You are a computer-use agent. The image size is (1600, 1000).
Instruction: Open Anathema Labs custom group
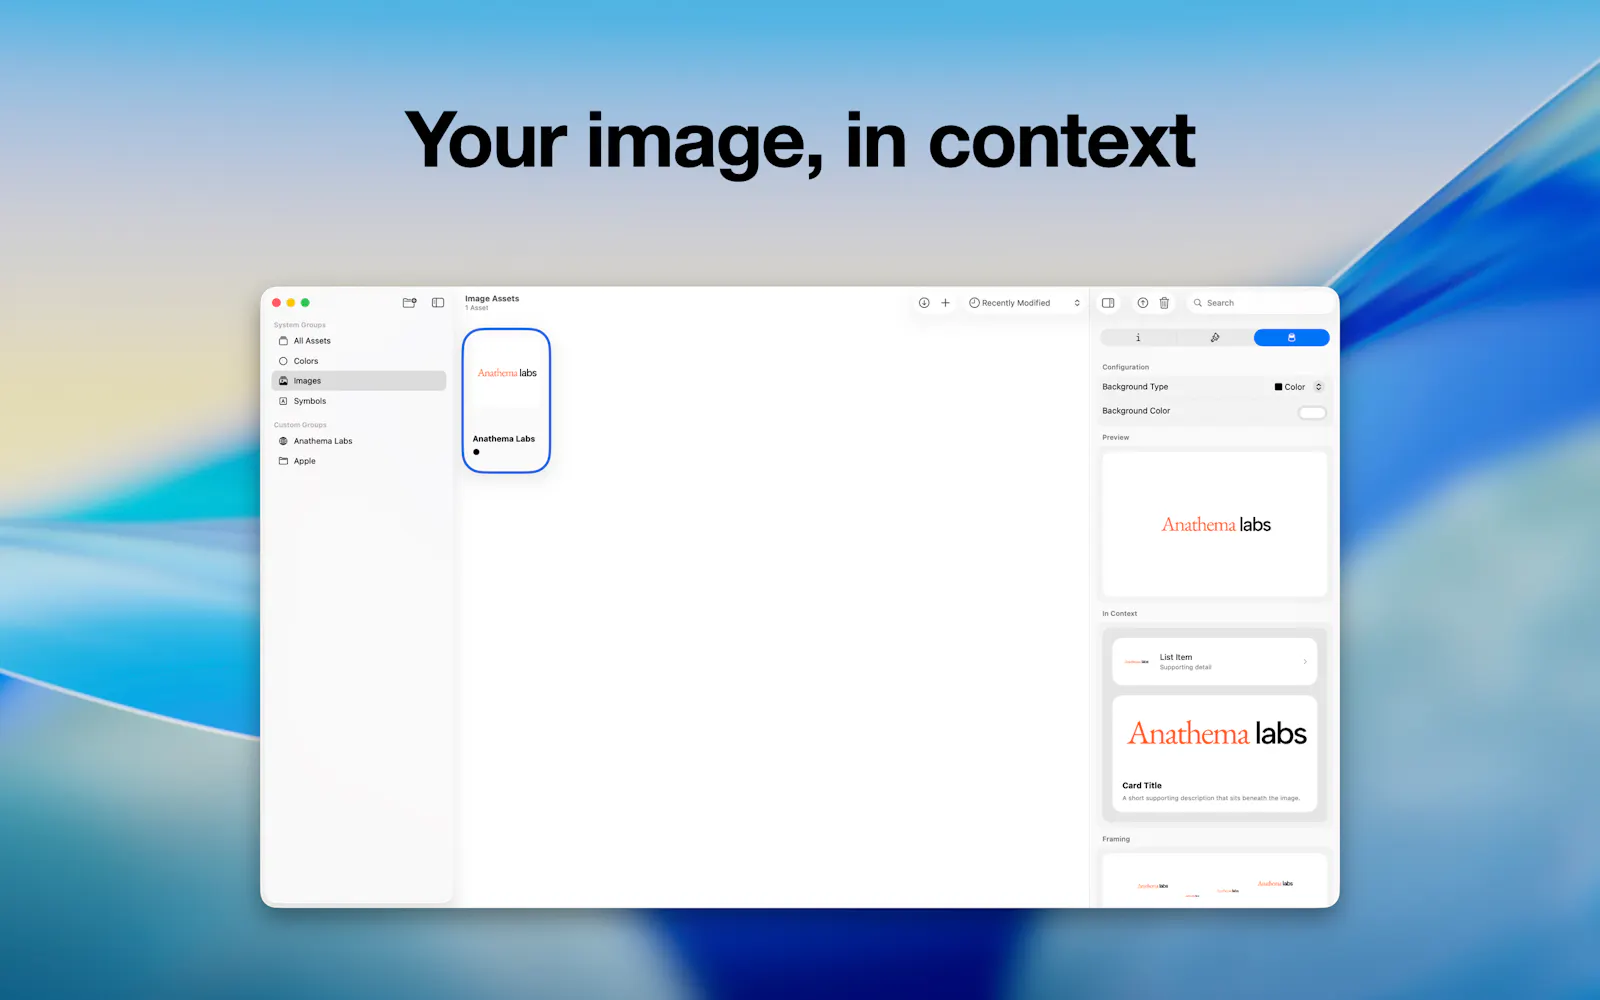(x=359, y=441)
